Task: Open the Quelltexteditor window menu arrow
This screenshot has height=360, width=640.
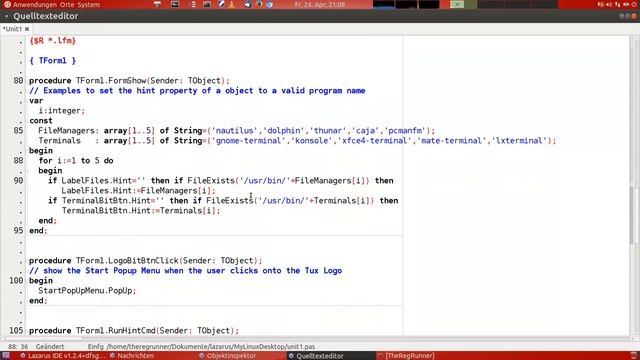Action: (7, 16)
